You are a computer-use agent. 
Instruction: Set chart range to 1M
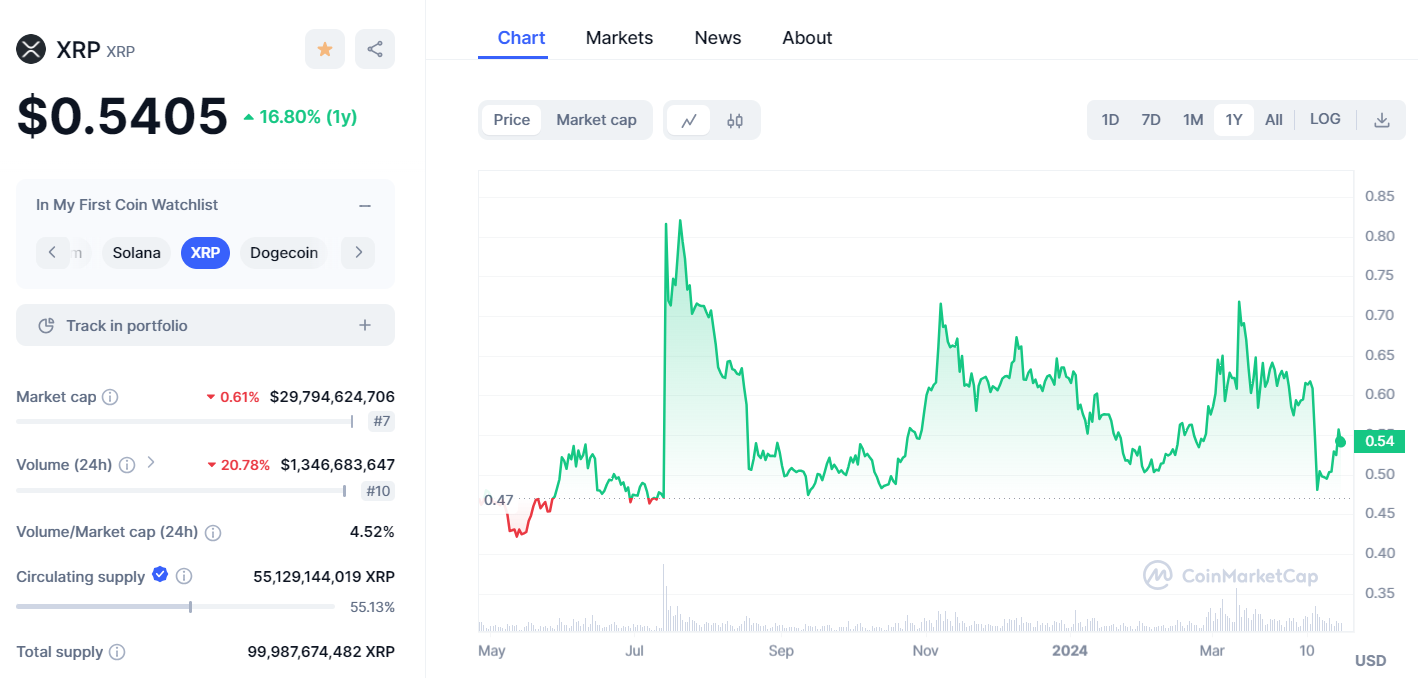point(1193,120)
